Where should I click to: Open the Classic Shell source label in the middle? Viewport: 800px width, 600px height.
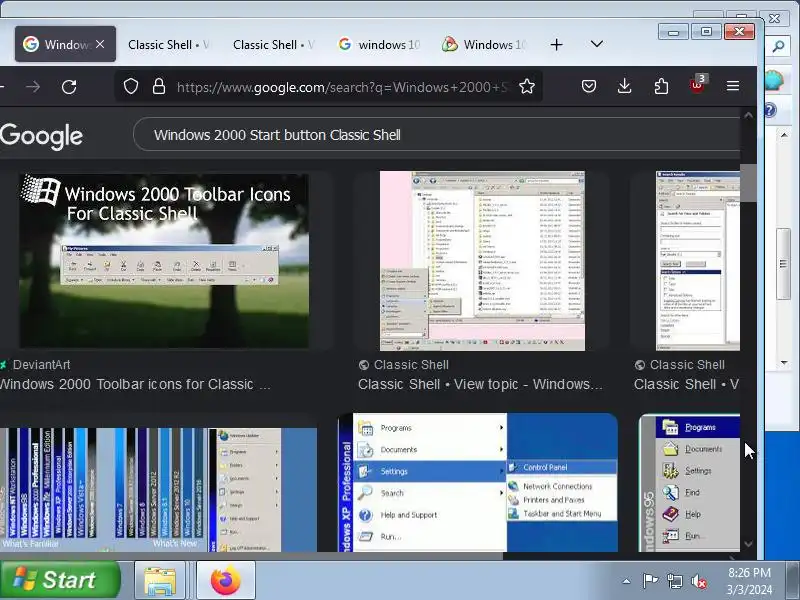click(411, 365)
